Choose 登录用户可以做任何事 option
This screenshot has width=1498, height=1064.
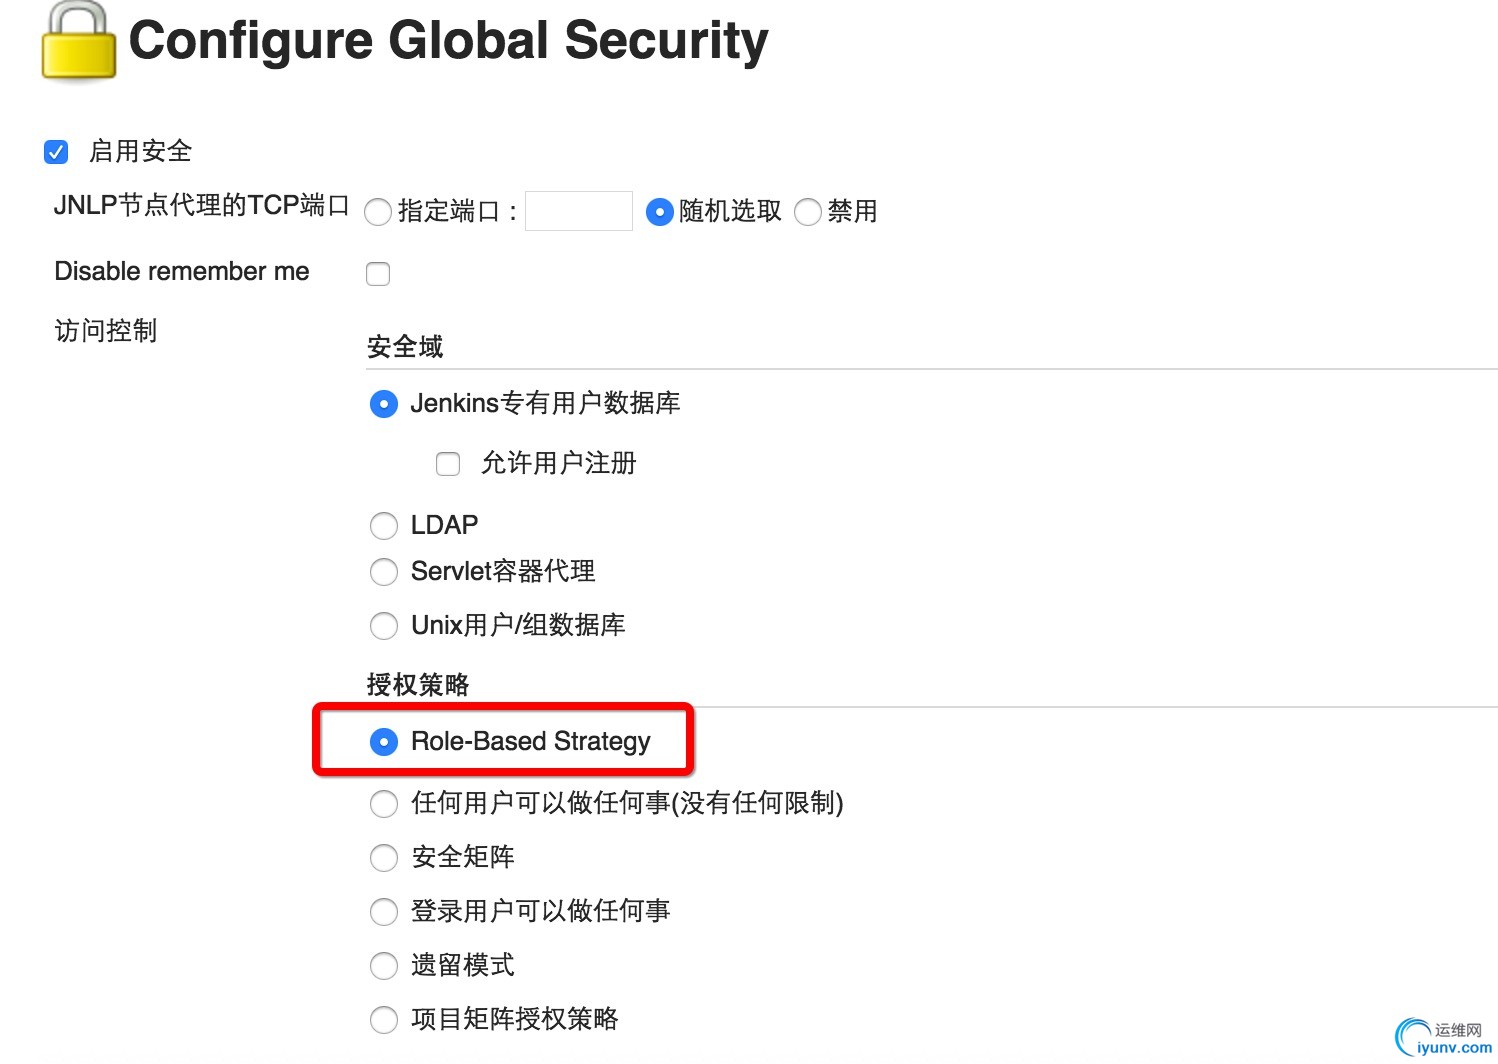[x=384, y=912]
